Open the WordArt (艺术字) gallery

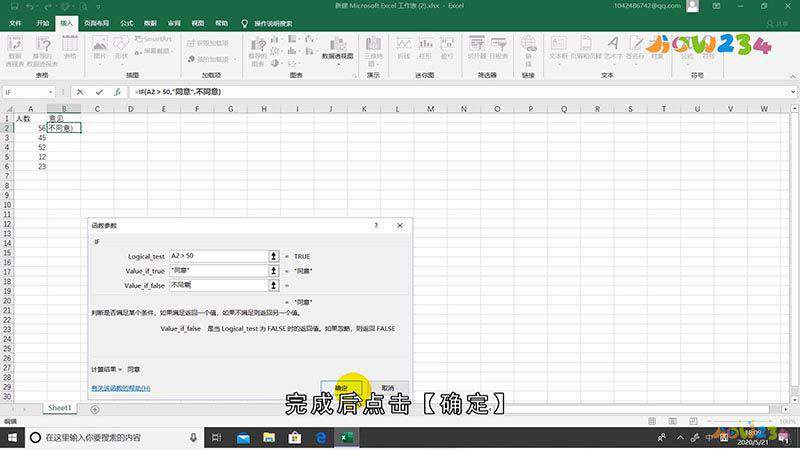[x=613, y=48]
